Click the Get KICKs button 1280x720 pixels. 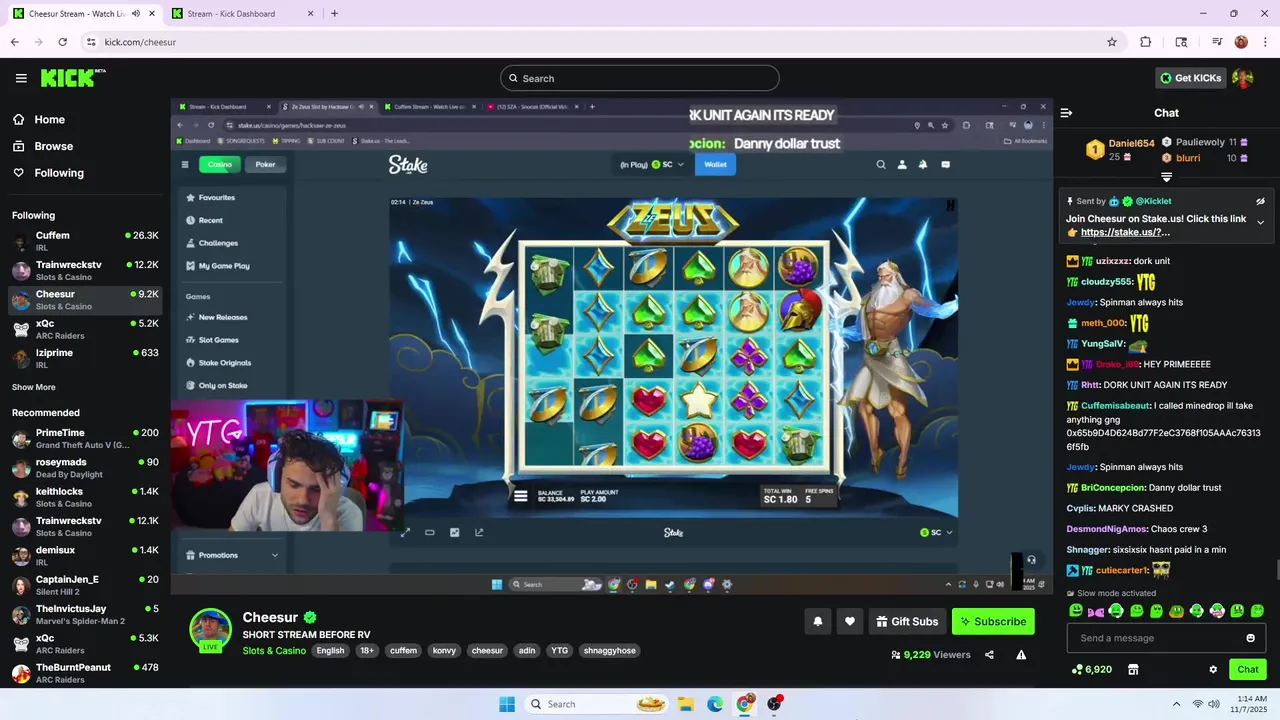point(1190,78)
